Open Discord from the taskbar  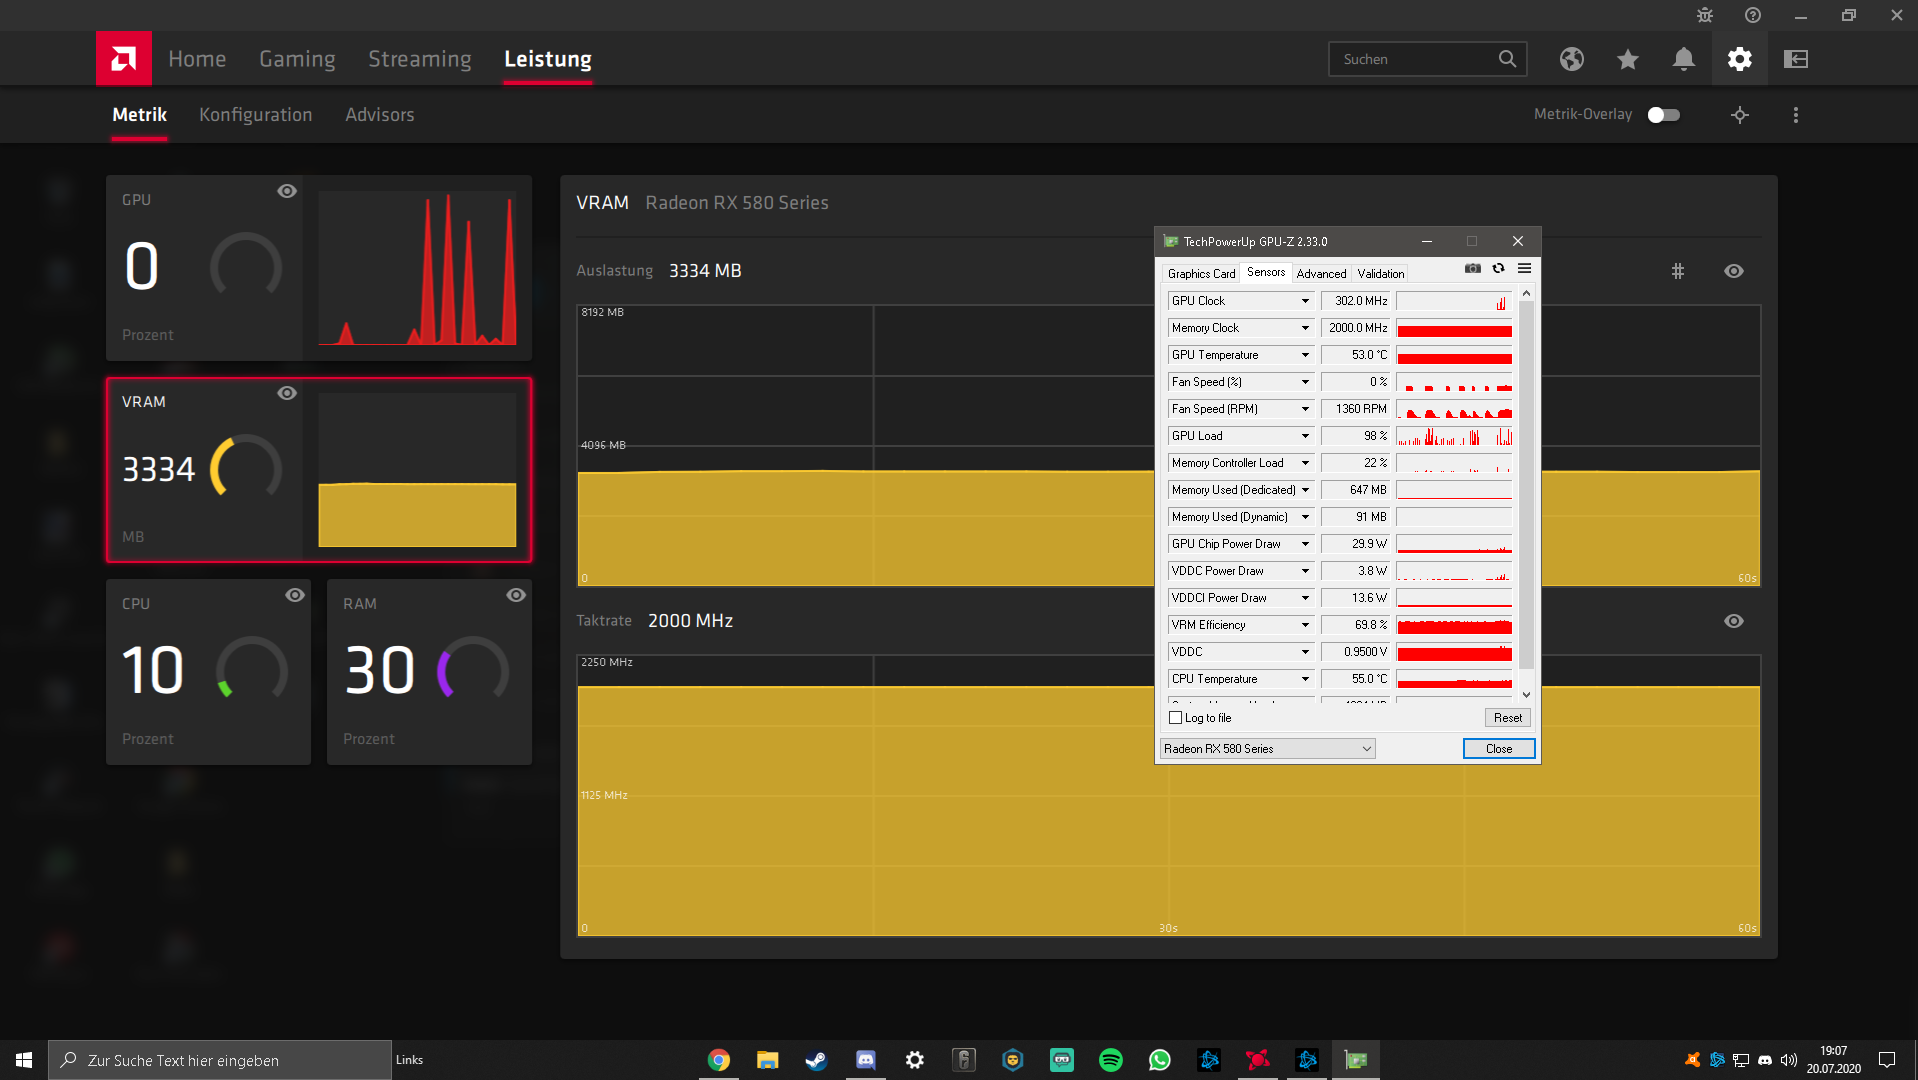(866, 1060)
